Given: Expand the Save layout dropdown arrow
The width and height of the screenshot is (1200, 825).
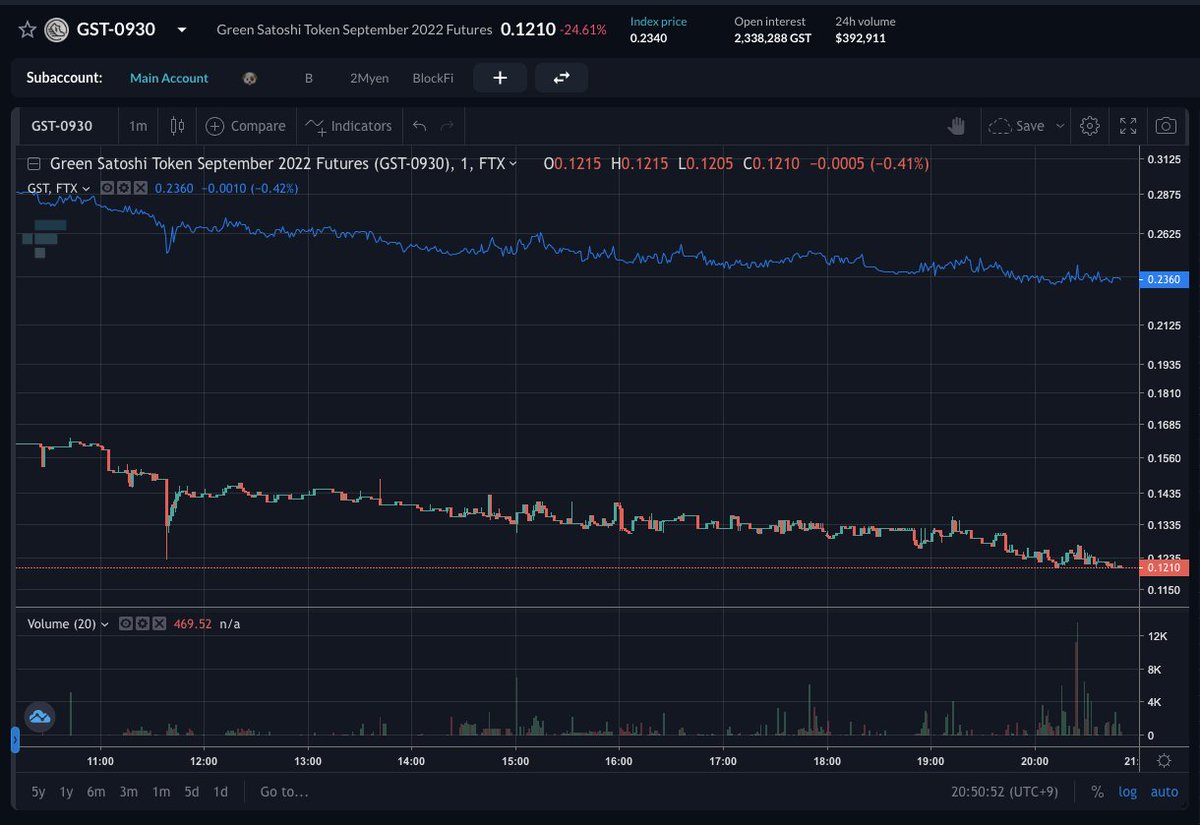Looking at the screenshot, I should pos(1060,126).
